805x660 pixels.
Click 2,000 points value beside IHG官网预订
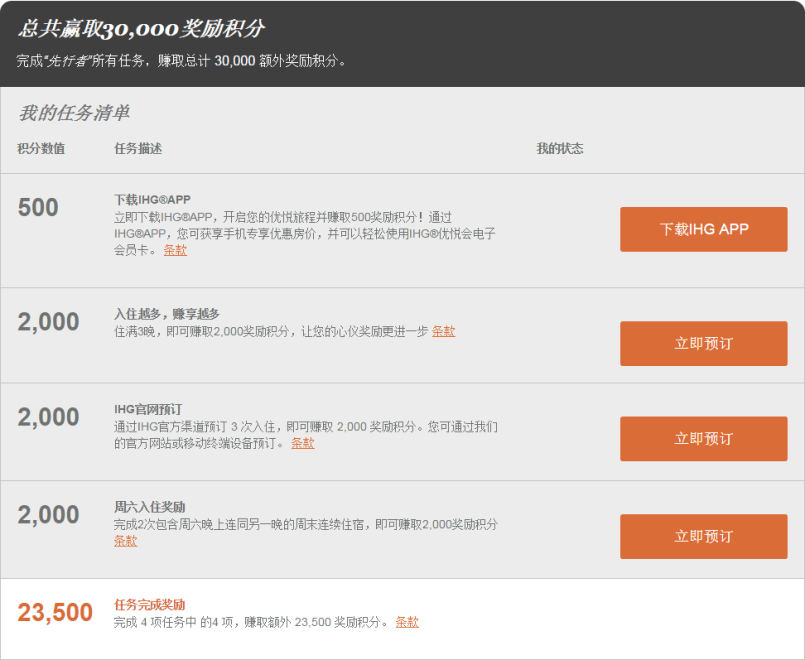(x=48, y=417)
